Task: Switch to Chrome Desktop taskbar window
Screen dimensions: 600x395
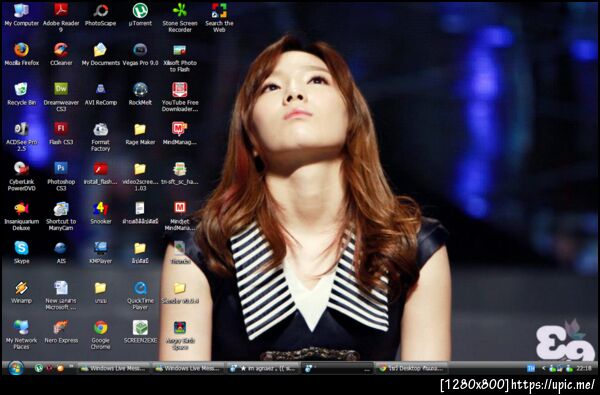Action: (x=411, y=369)
